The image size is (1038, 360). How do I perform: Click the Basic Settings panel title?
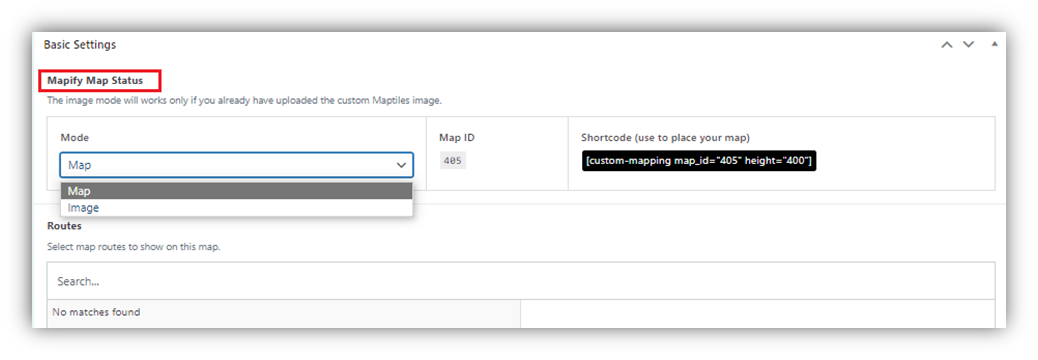tap(80, 45)
